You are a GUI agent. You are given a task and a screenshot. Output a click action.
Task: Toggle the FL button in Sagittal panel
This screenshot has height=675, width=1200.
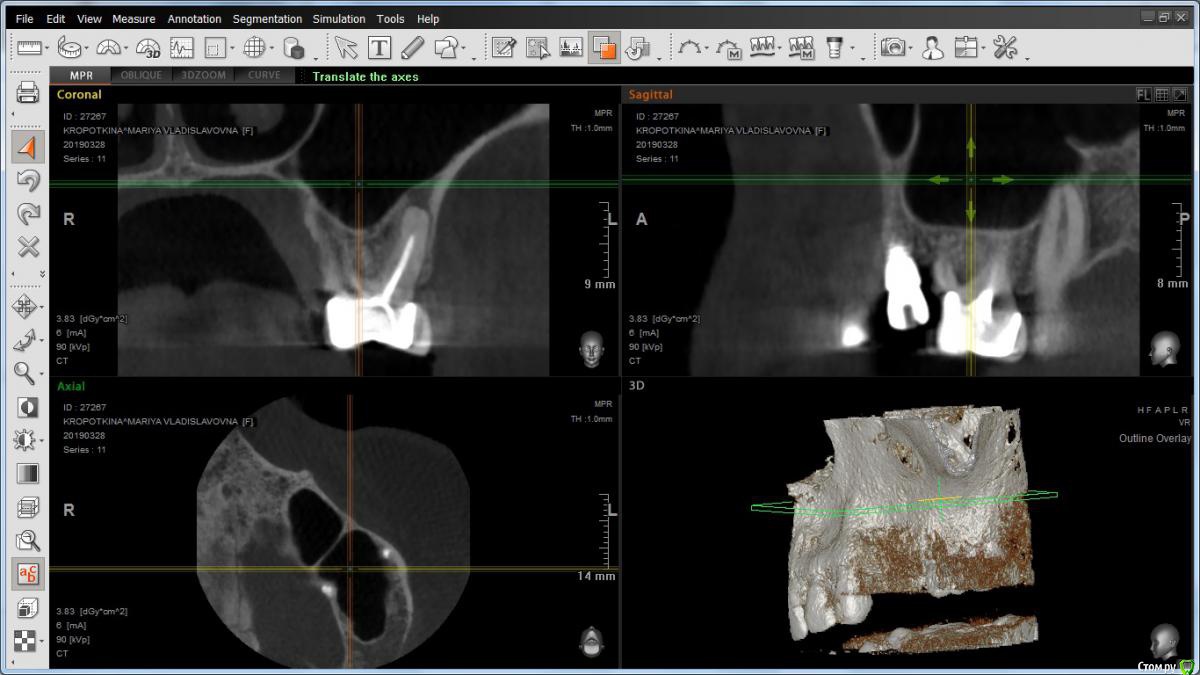pyautogui.click(x=1143, y=95)
